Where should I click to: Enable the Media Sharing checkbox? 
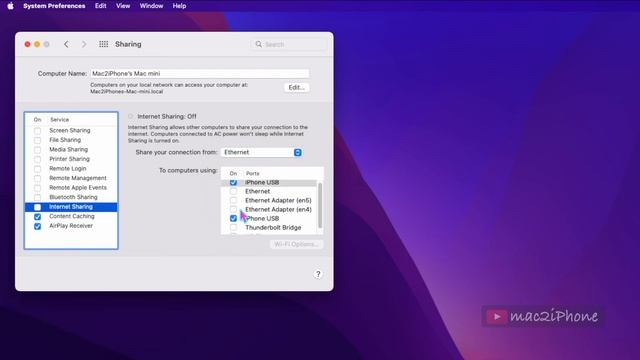[38, 150]
